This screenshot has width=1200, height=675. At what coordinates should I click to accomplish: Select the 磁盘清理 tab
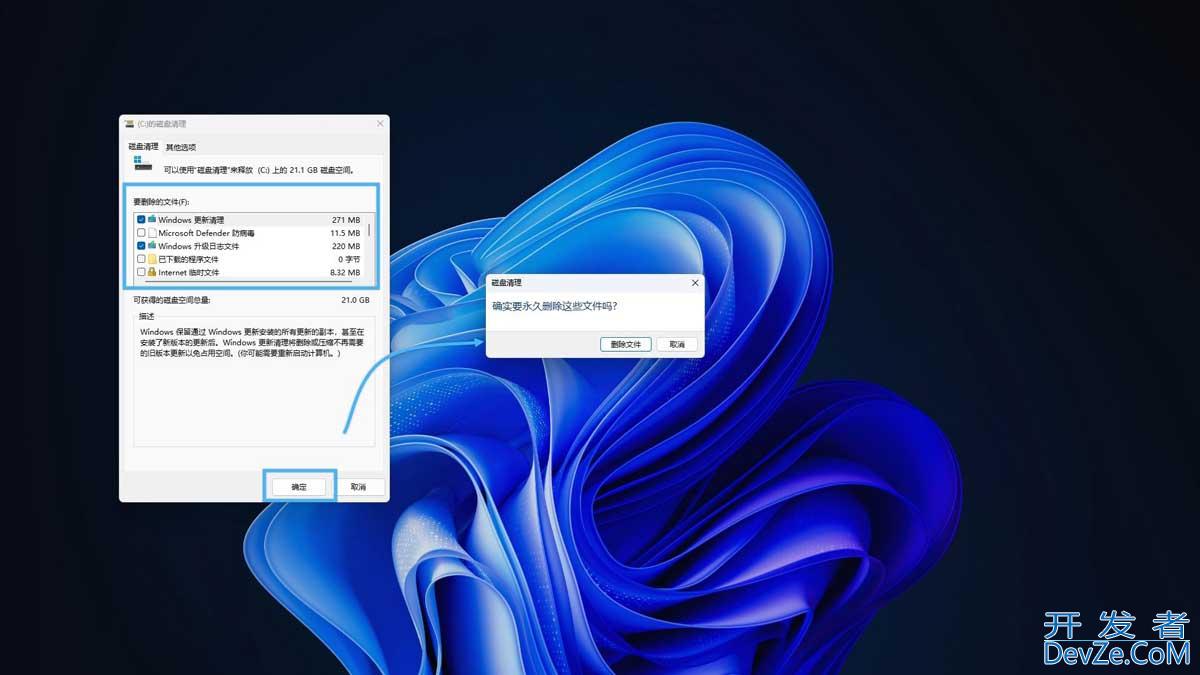click(143, 147)
